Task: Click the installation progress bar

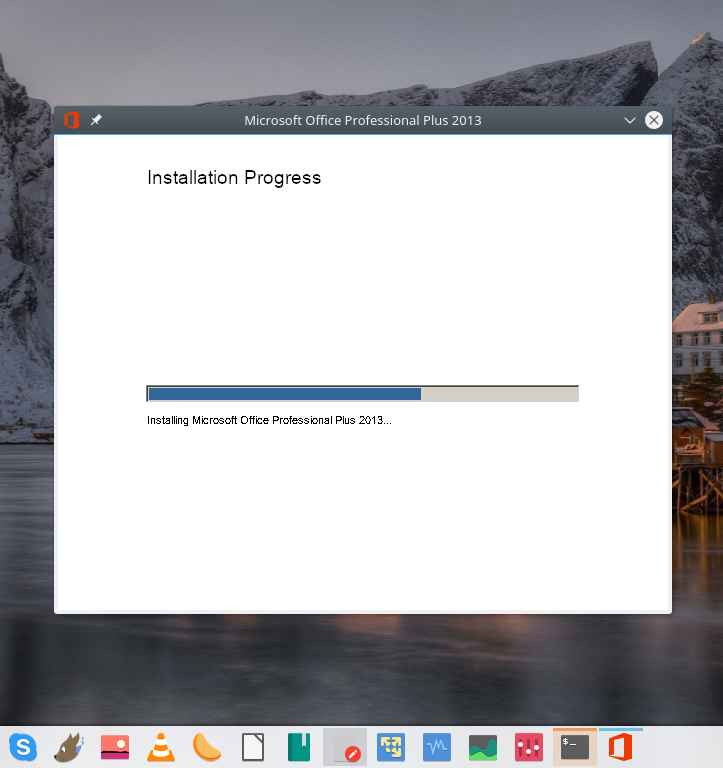Action: click(362, 394)
